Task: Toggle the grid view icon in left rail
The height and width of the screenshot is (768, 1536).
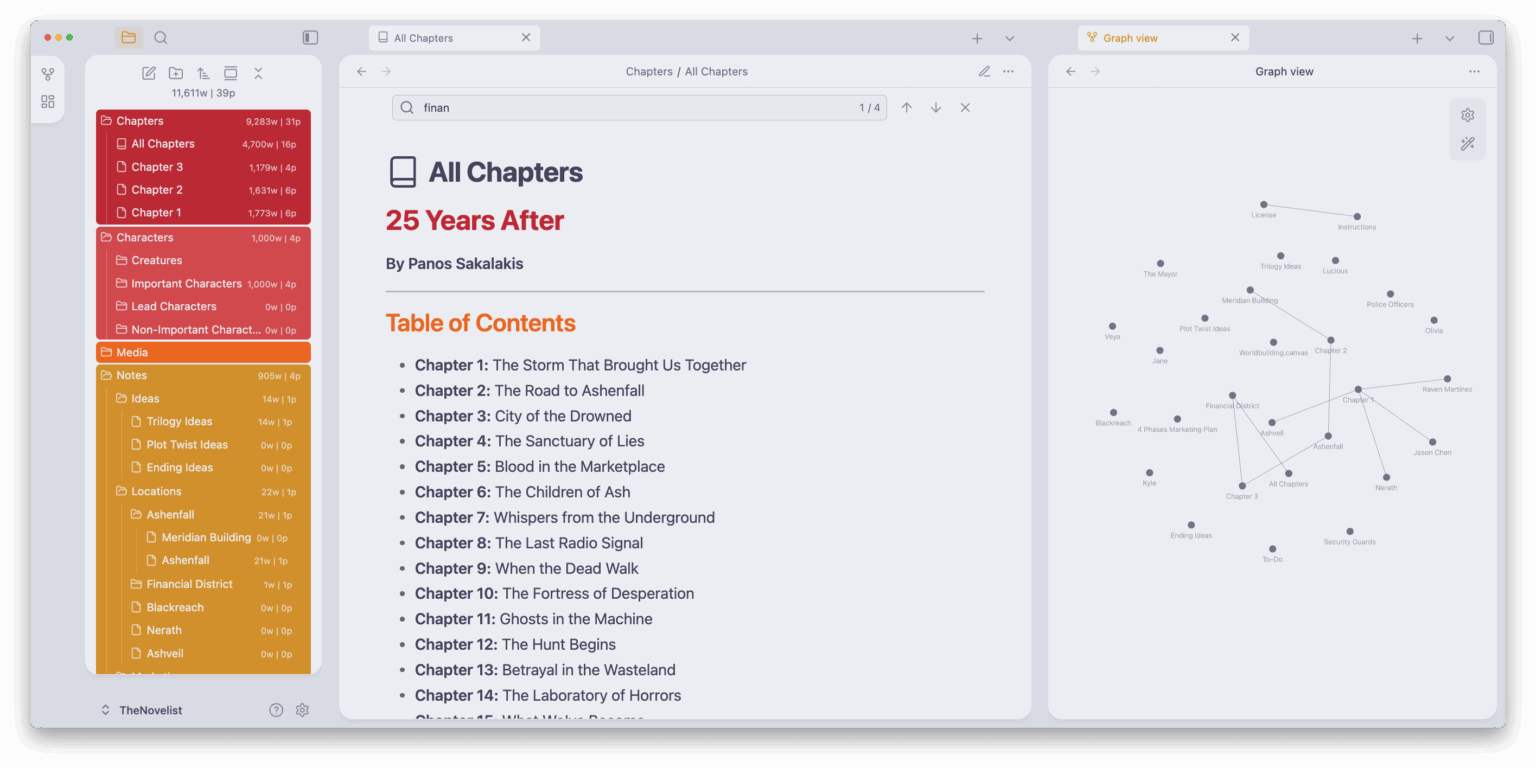Action: (47, 101)
